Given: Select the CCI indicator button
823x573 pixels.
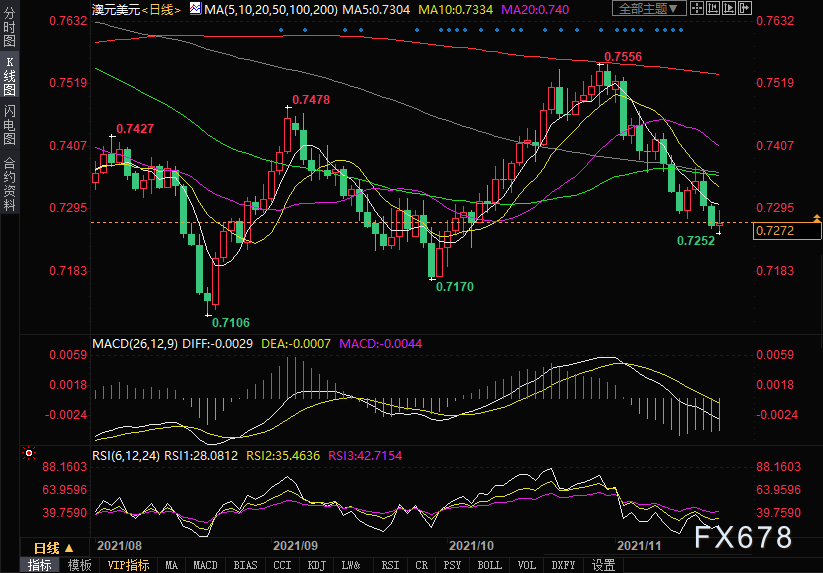Looking at the screenshot, I should pos(282,565).
